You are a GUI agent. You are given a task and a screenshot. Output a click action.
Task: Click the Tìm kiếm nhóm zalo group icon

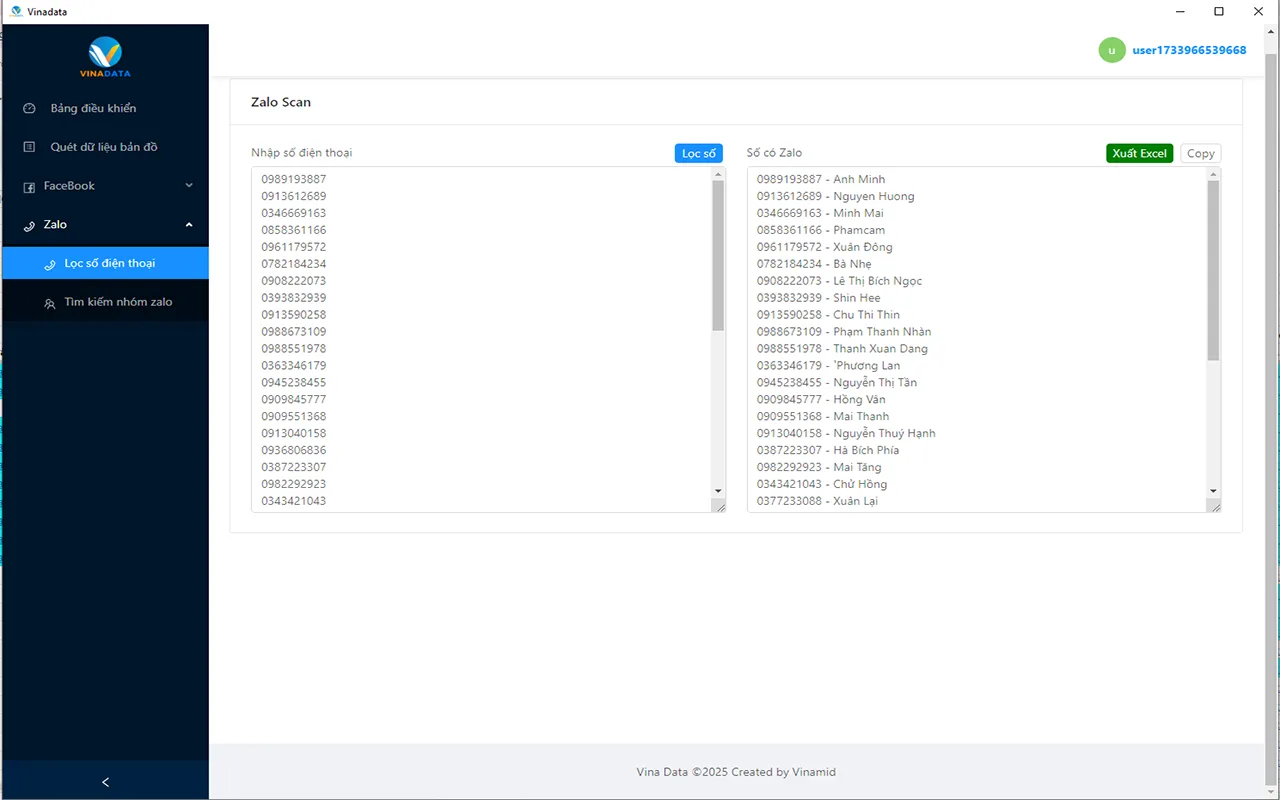pos(50,303)
